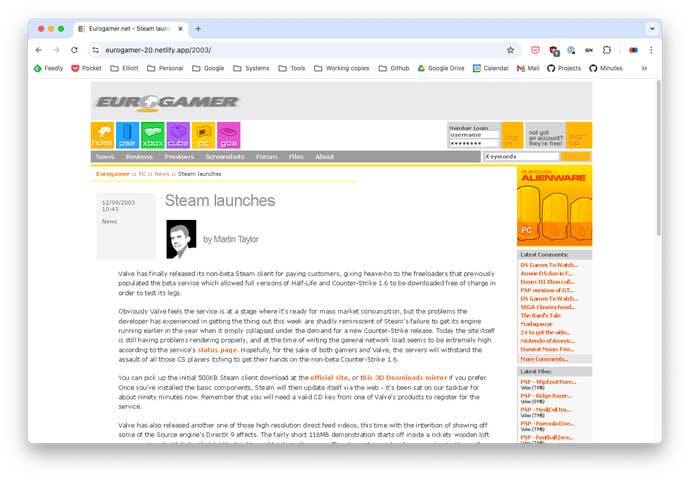Open Screenshots in site menu
The image size is (690, 480).
click(225, 157)
